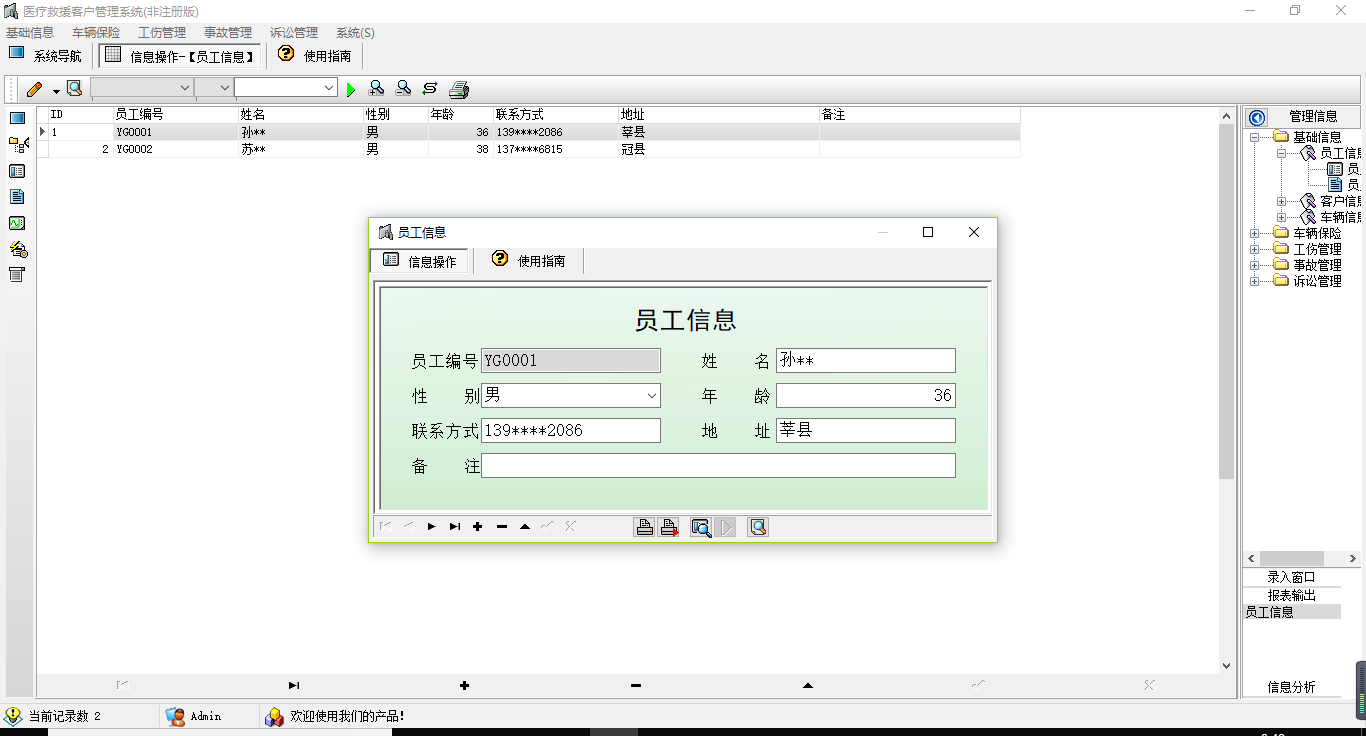The width and height of the screenshot is (1366, 736).
Task: Click the form card icon in left sidebar
Action: click(17, 171)
